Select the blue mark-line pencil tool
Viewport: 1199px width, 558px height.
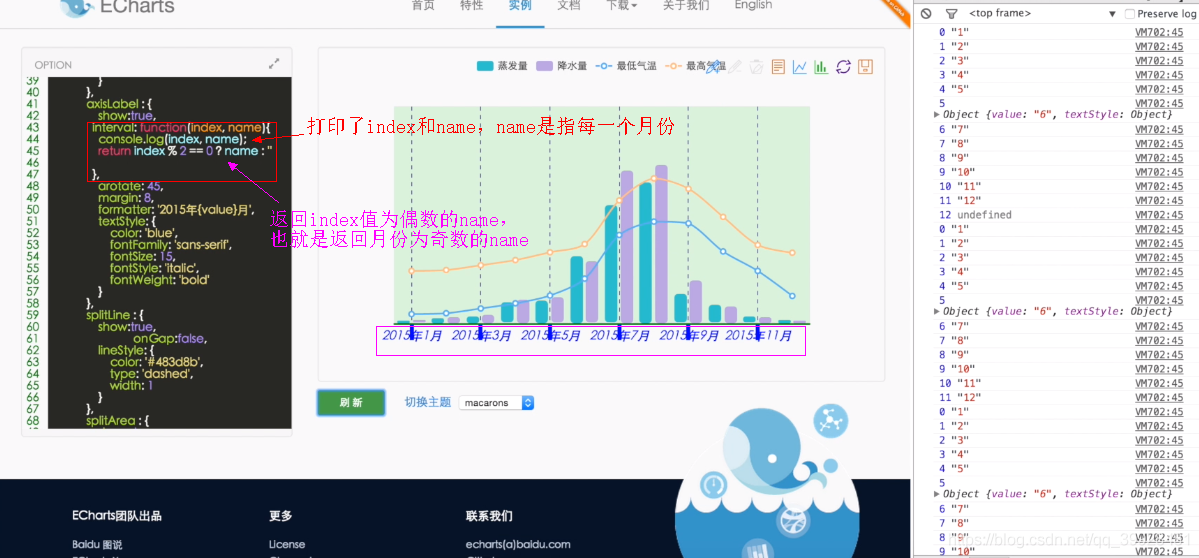(713, 67)
